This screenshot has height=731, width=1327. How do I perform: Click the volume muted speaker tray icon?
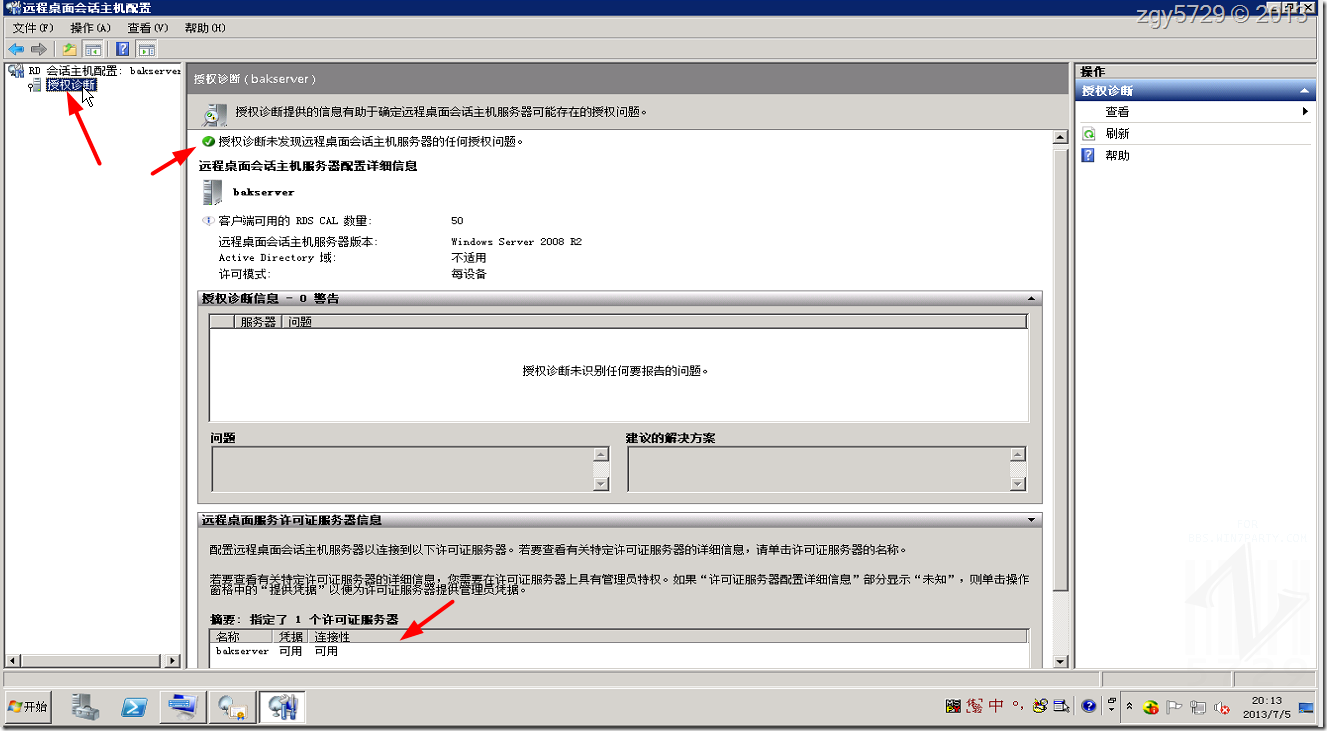pyautogui.click(x=1222, y=708)
